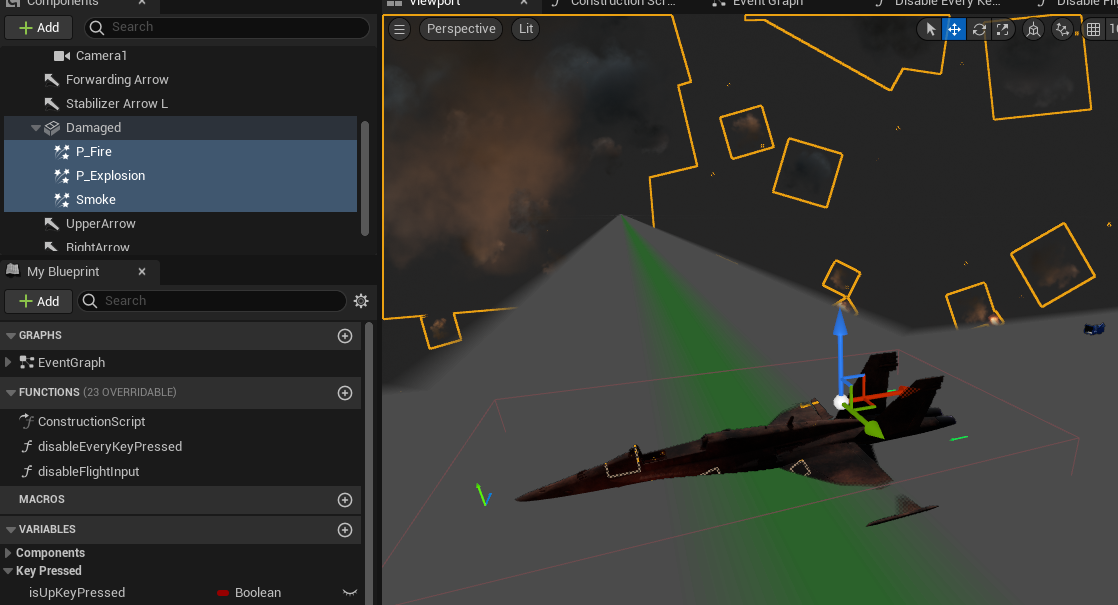Open the Lit view mode dropdown
Screen dimensions: 1118x605
click(x=525, y=29)
